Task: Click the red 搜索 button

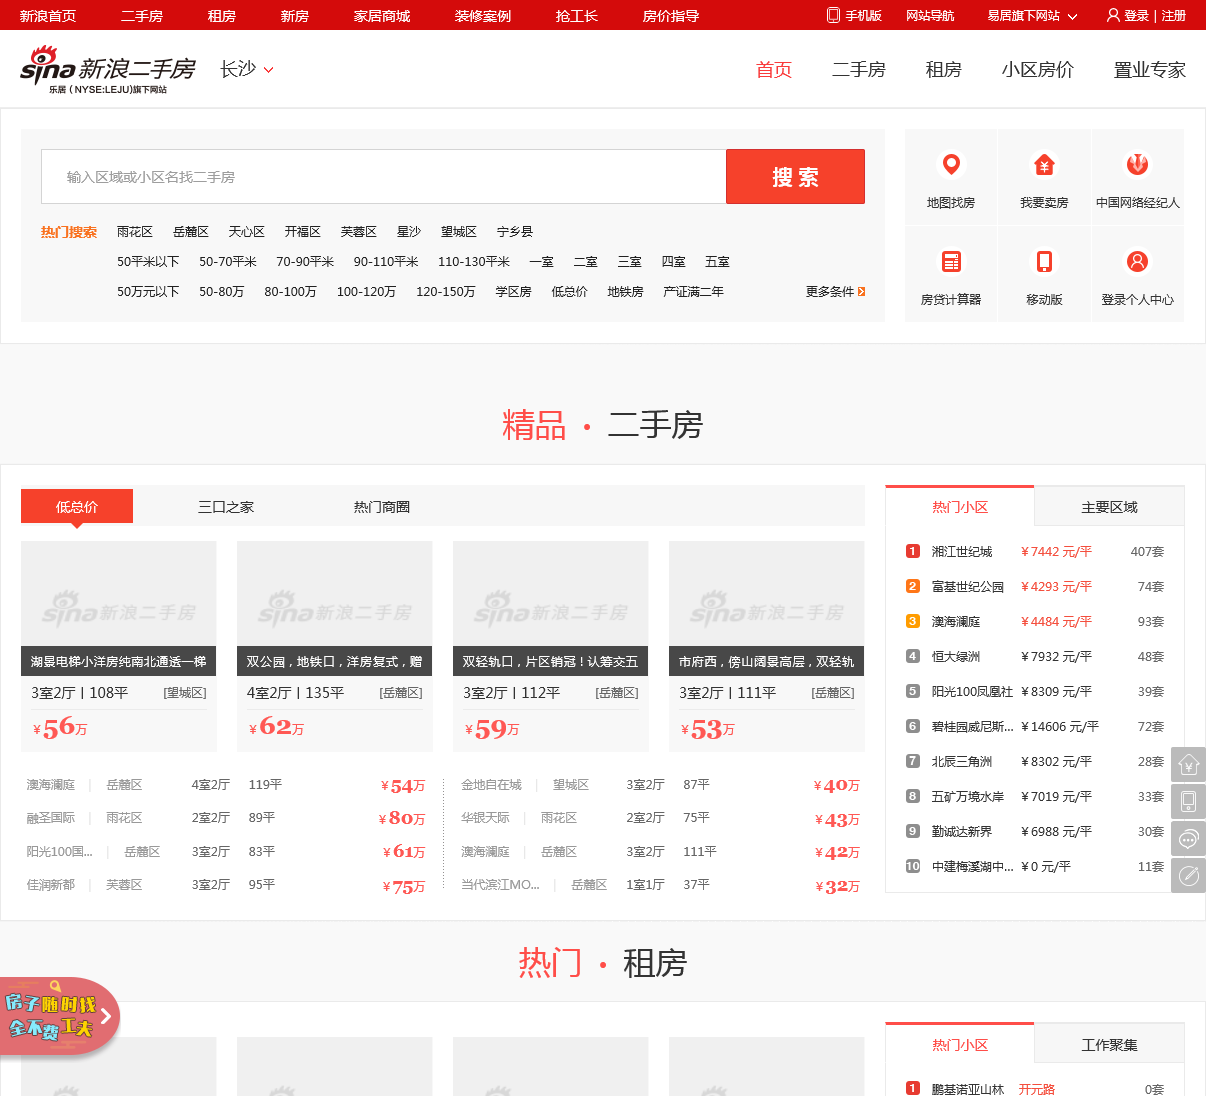Action: click(795, 177)
